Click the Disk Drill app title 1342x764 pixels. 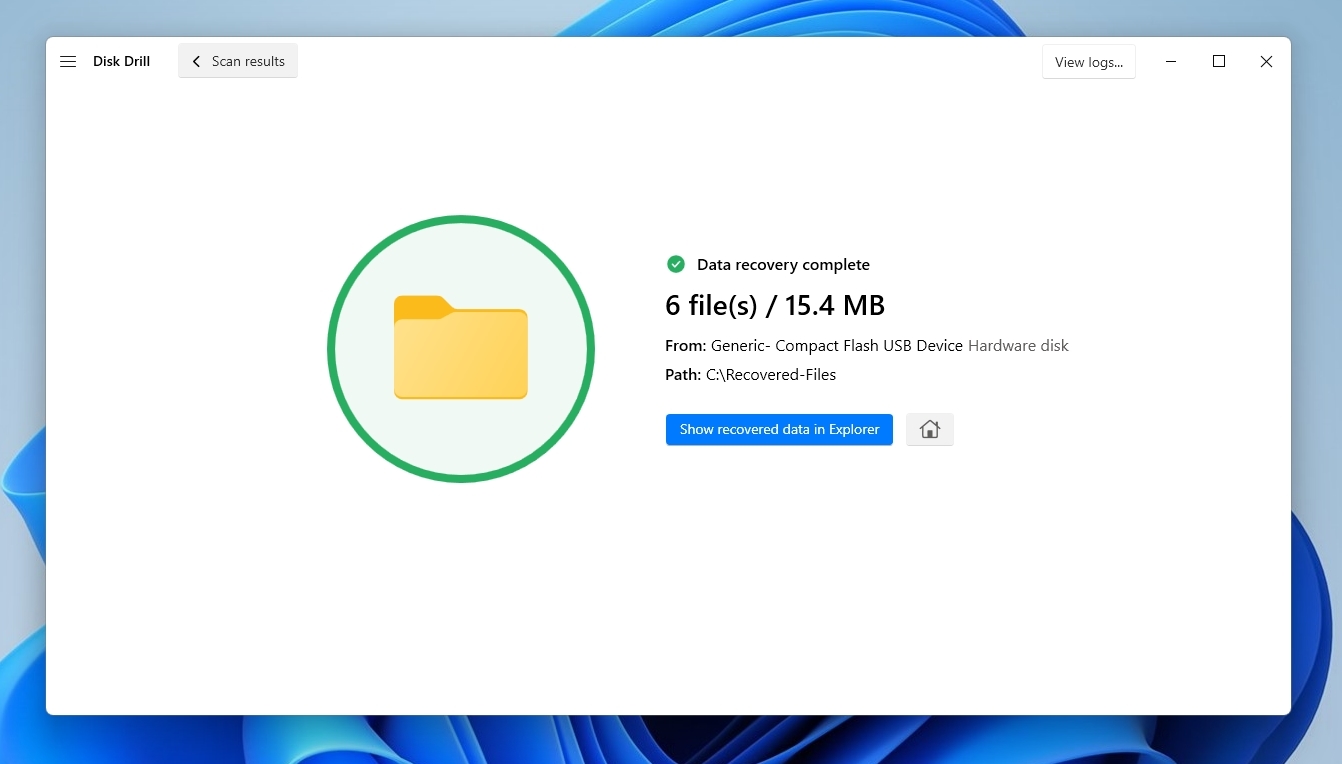(x=121, y=61)
